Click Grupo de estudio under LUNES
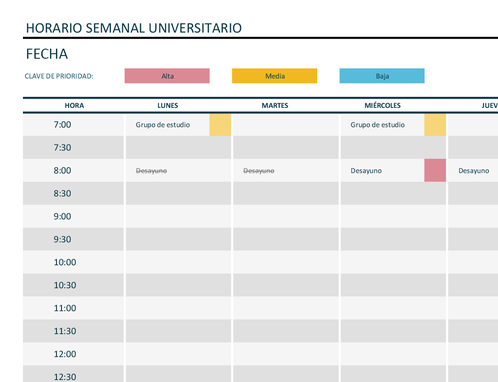The image size is (498, 382). 163,125
